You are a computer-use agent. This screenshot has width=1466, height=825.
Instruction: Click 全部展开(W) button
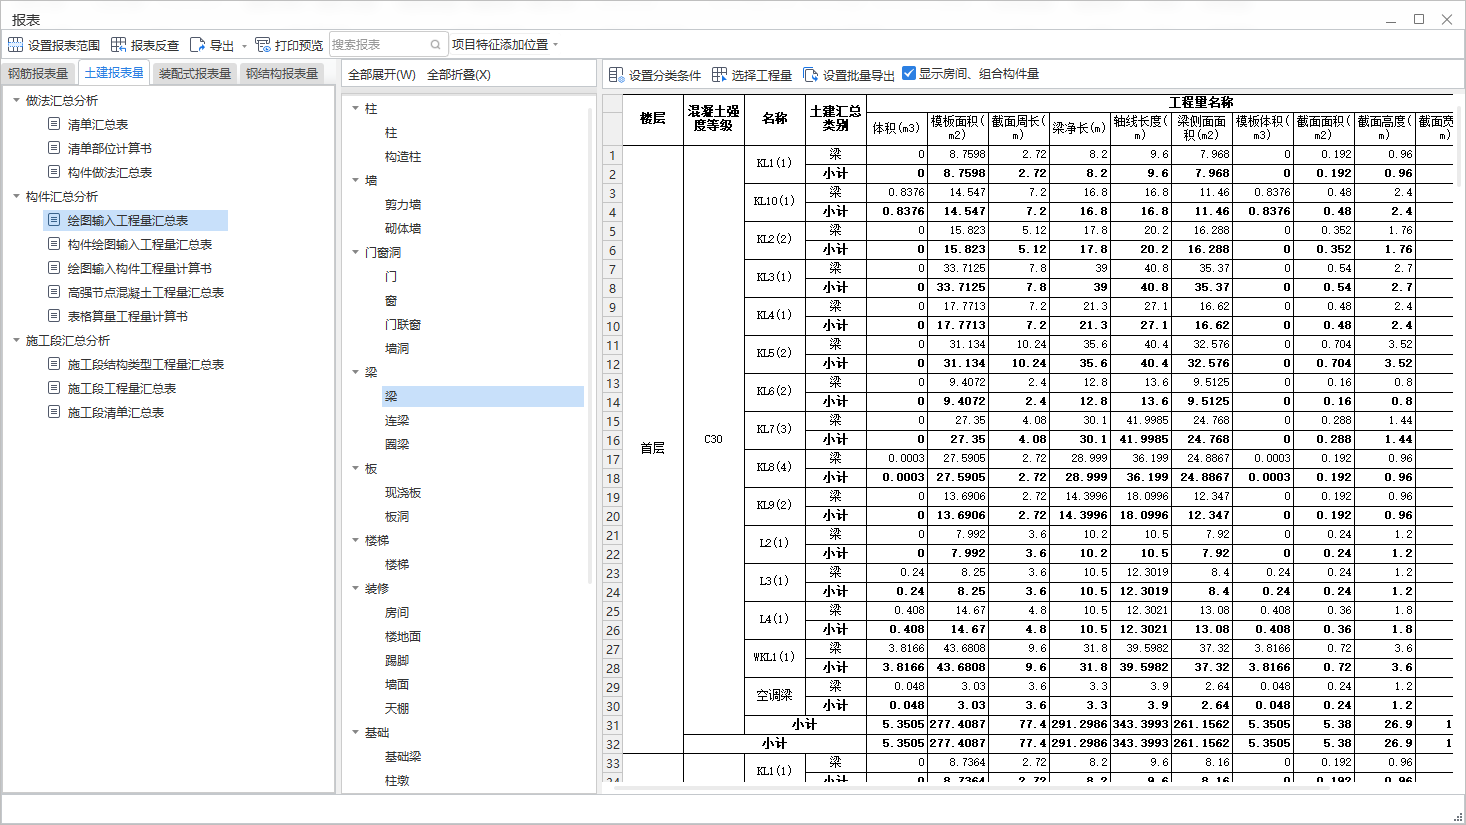pos(382,75)
